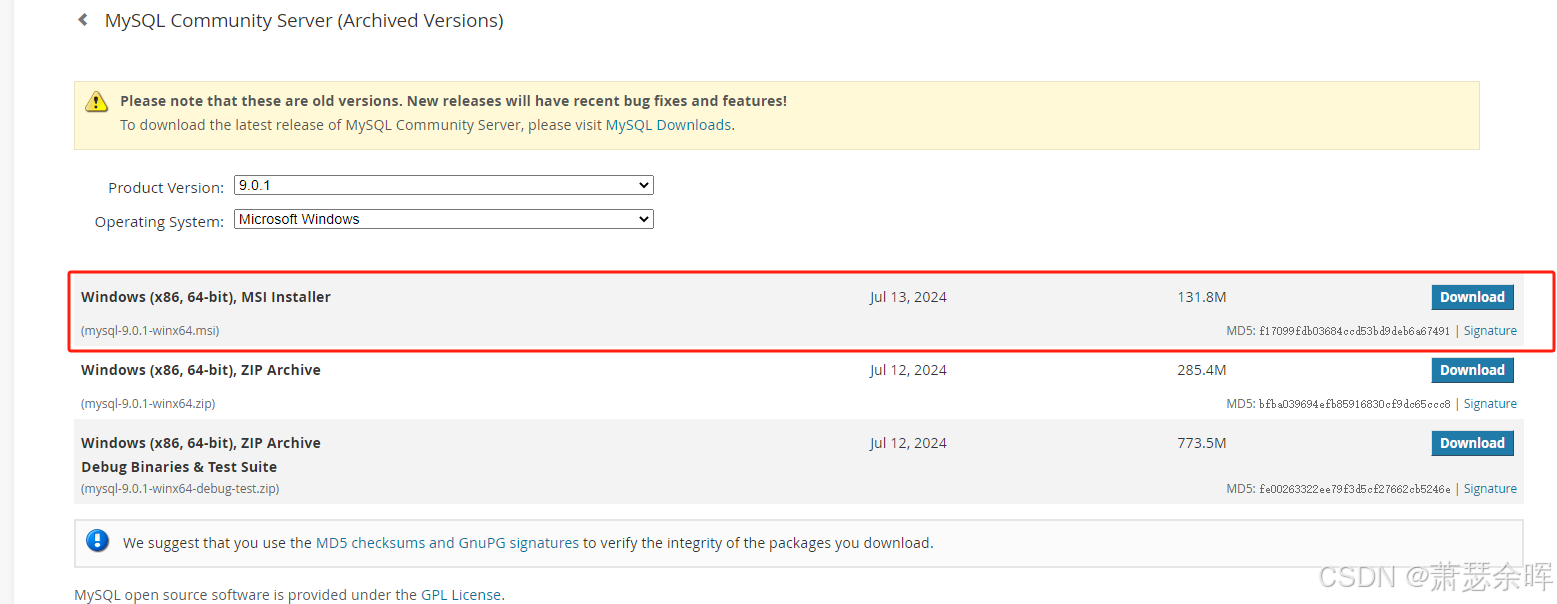The image size is (1557, 604).
Task: Click the yellow warning triangle icon
Action: point(96,101)
